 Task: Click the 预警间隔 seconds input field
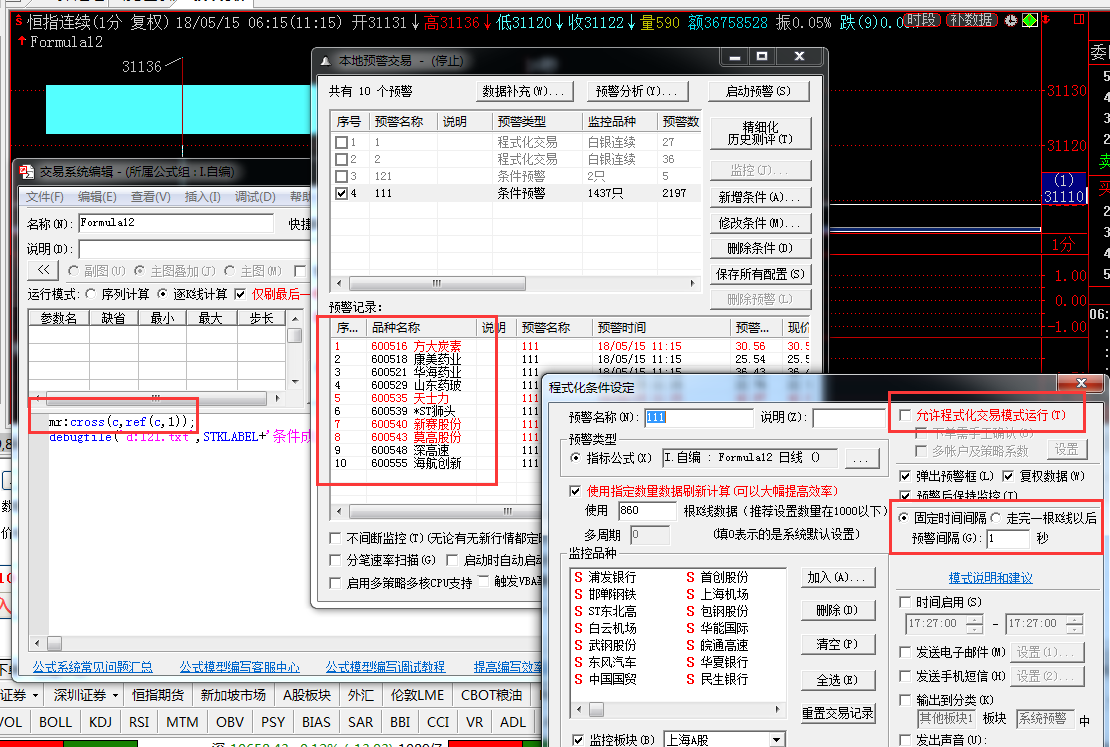tap(1007, 539)
